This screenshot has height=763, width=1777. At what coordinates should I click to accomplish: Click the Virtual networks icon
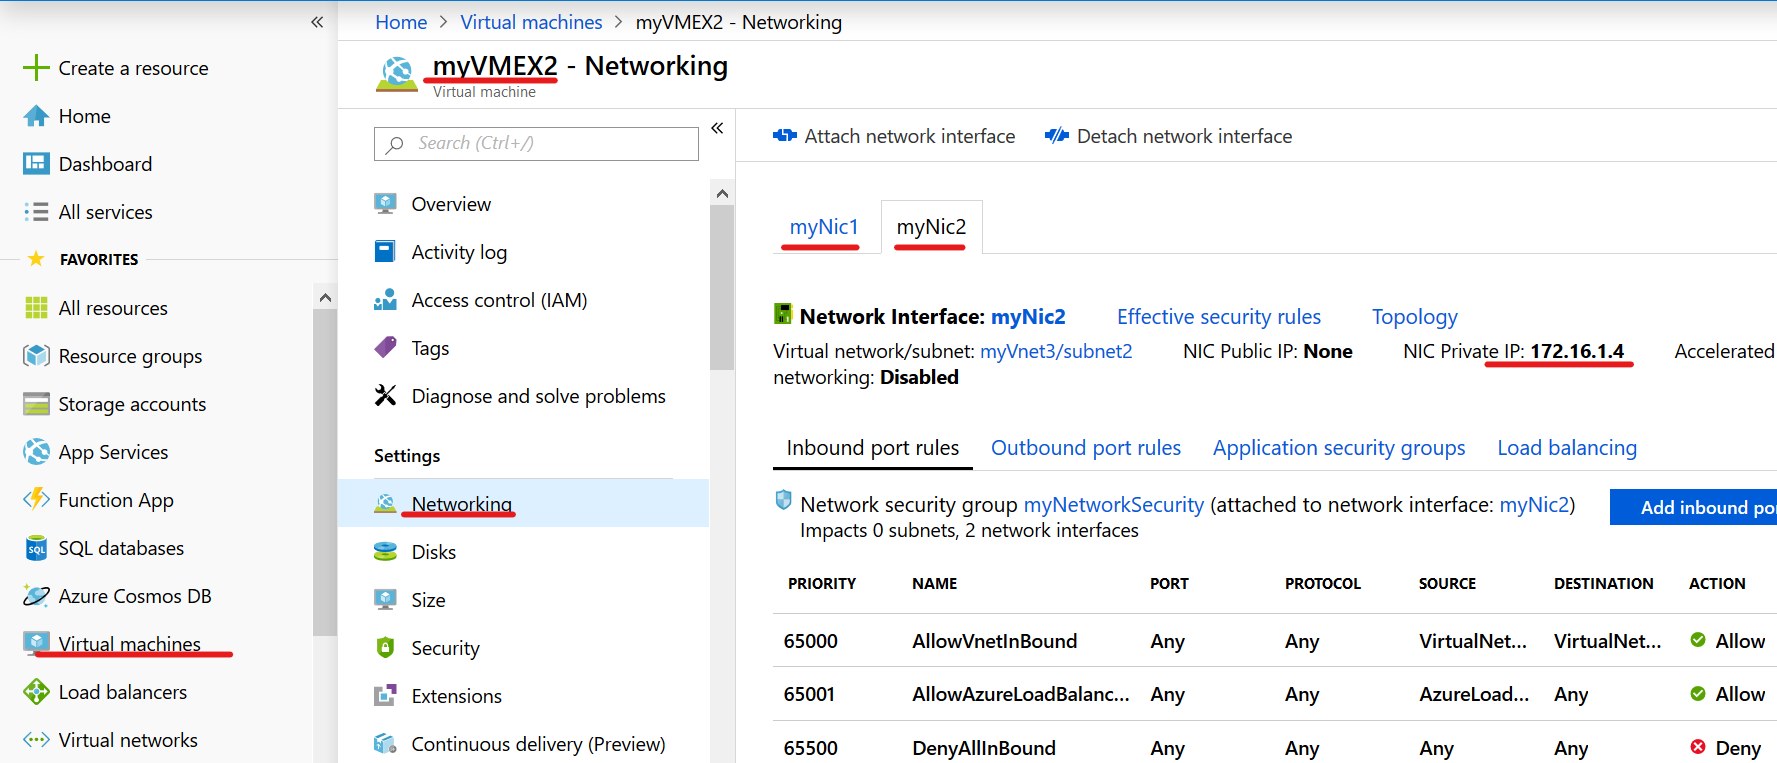point(36,740)
